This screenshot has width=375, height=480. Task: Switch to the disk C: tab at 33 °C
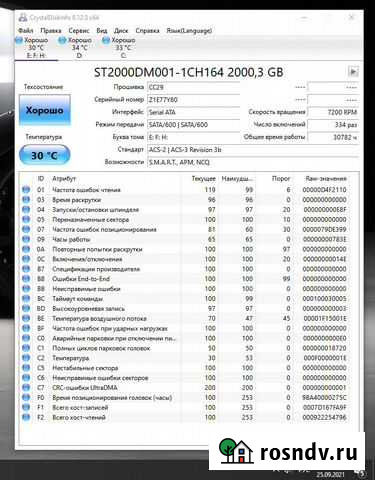pos(123,48)
